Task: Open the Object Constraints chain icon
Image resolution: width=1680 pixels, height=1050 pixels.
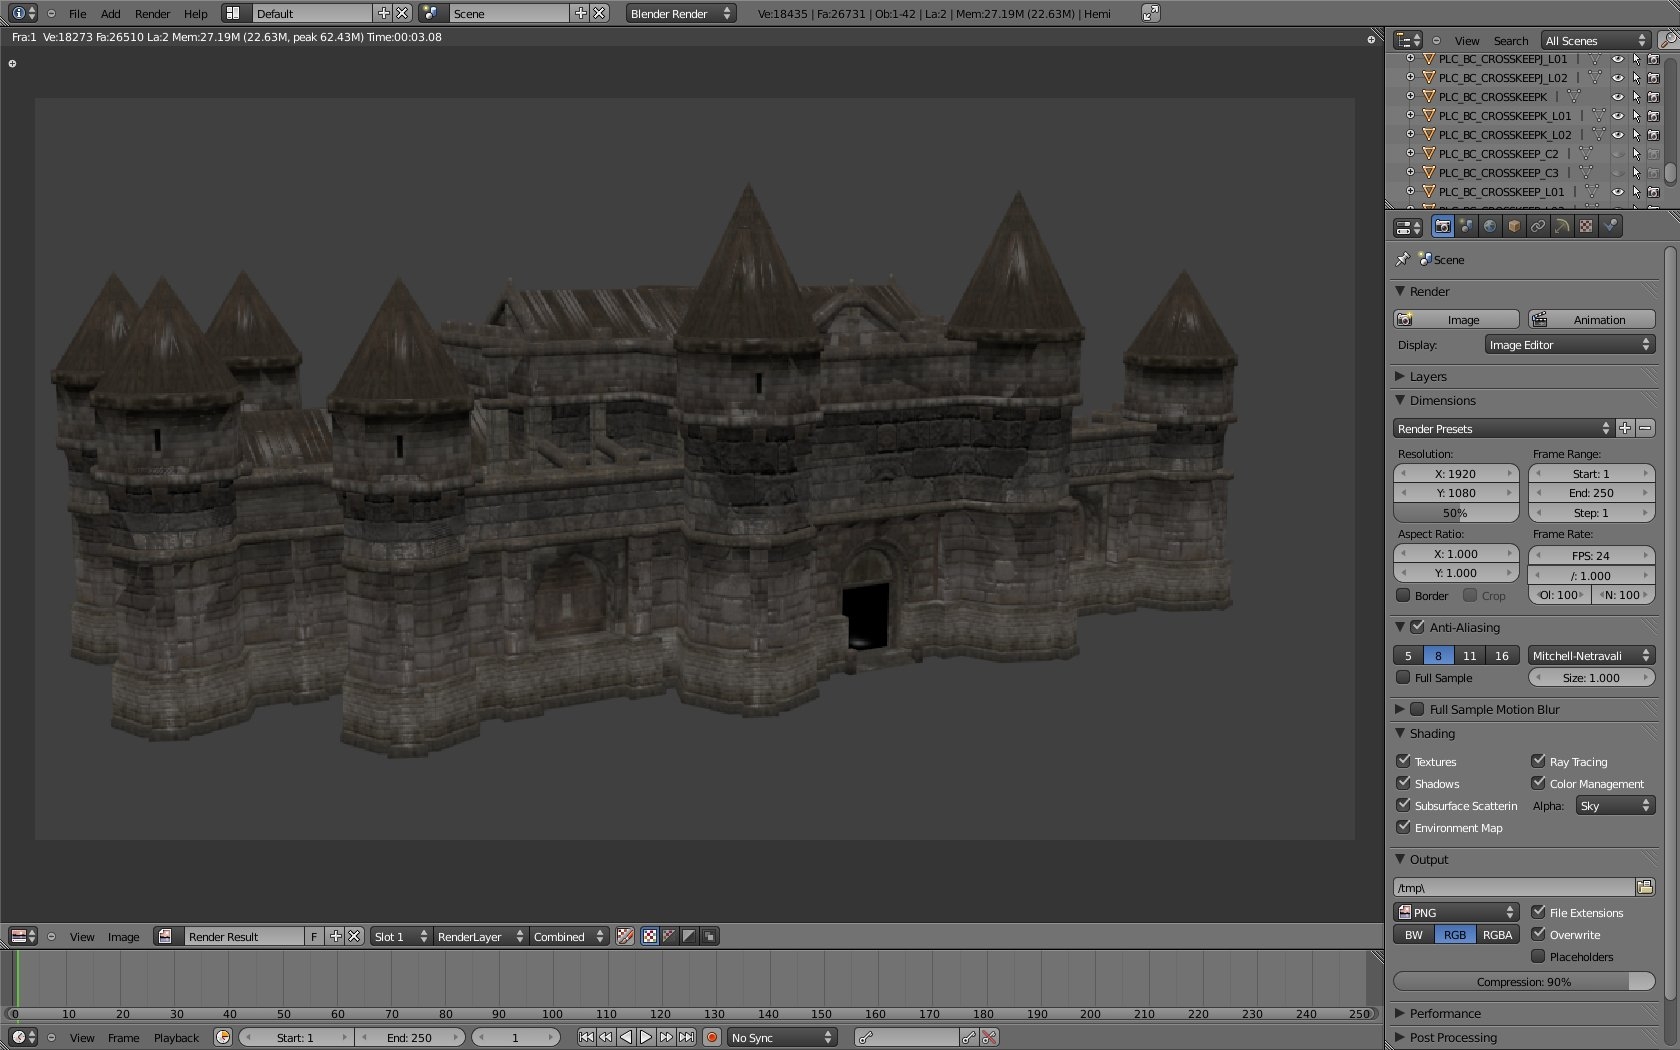Action: (1538, 227)
